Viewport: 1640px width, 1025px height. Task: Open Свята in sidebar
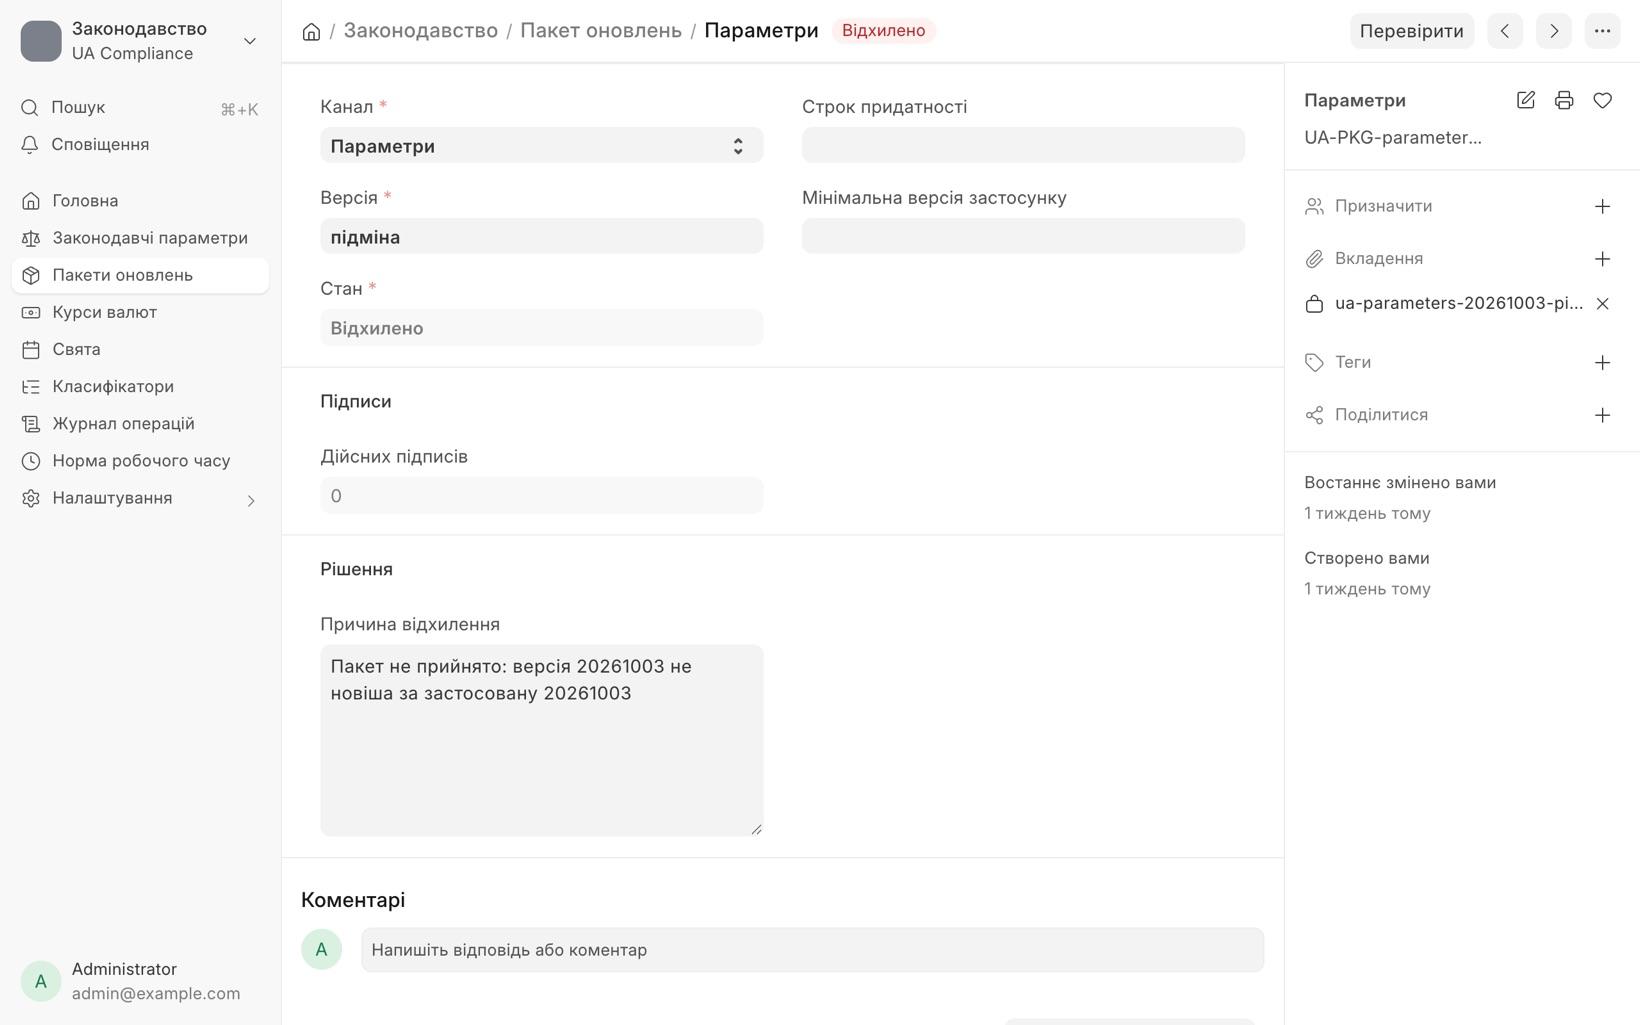[x=140, y=349]
